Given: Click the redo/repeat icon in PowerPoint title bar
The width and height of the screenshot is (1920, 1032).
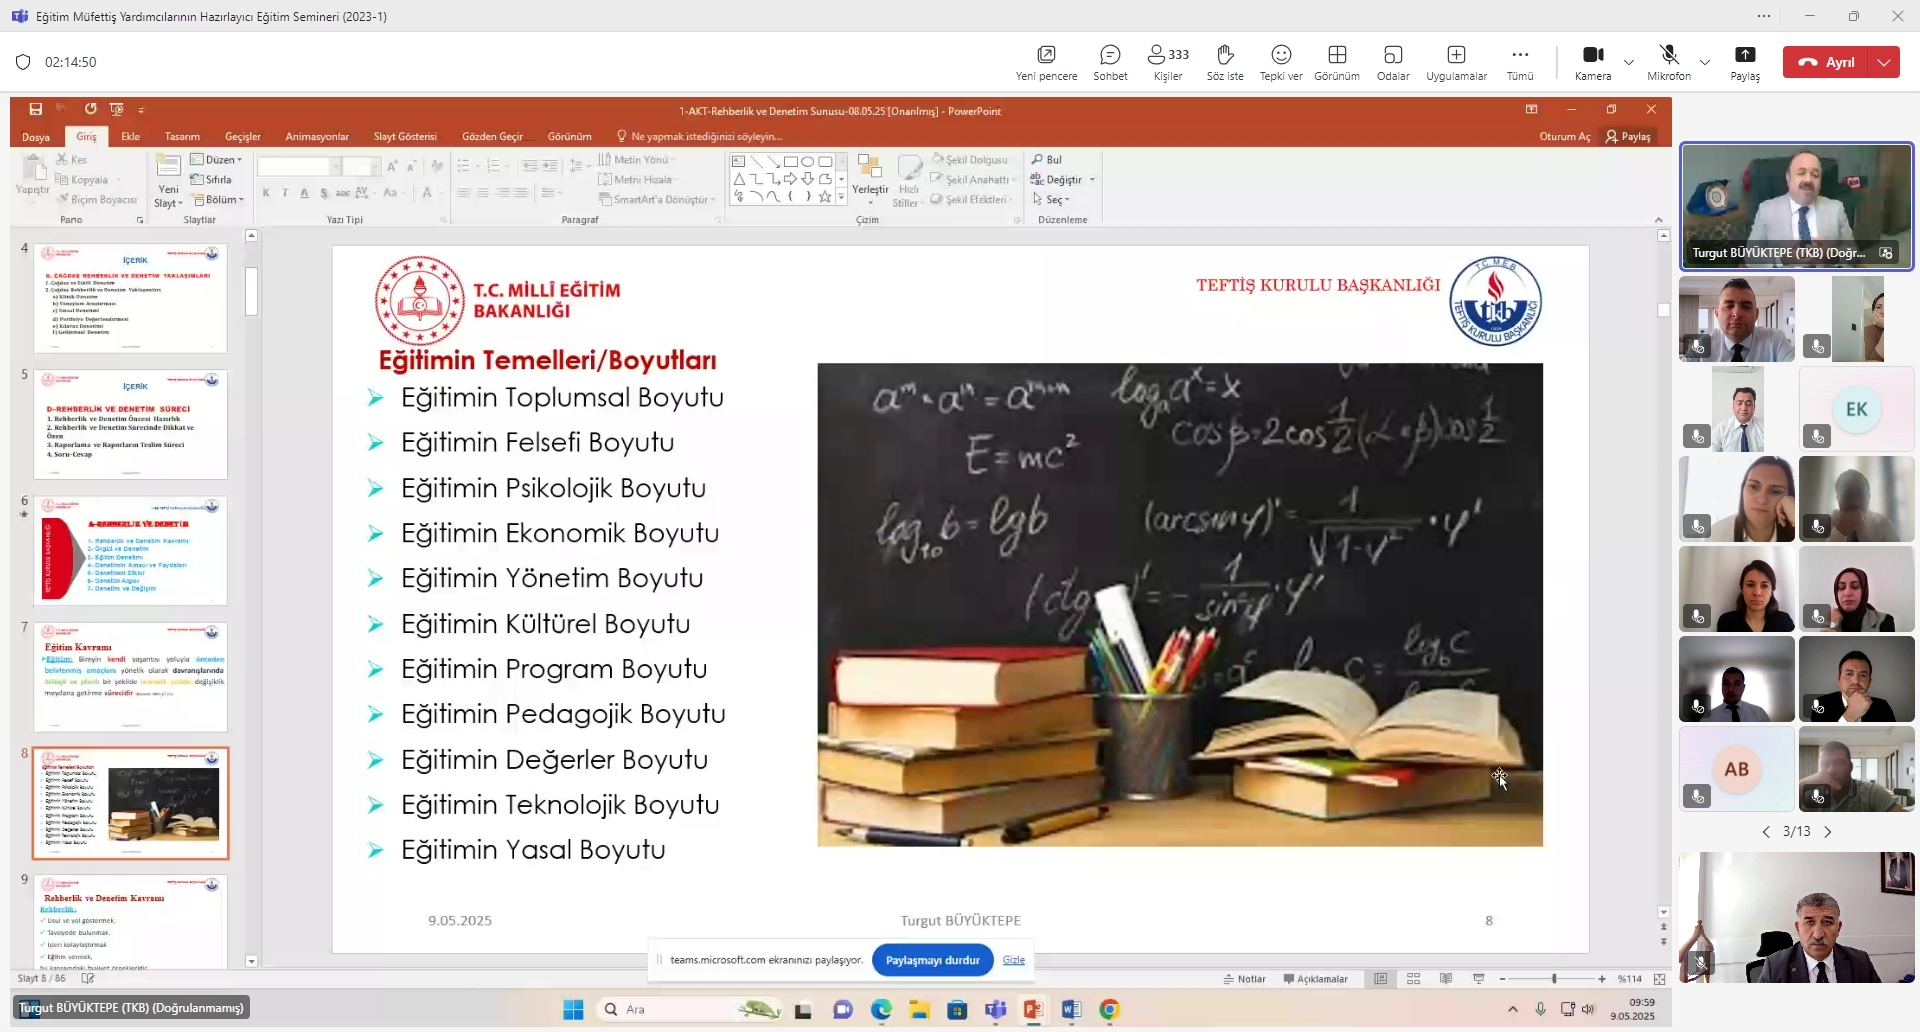Looking at the screenshot, I should (91, 109).
